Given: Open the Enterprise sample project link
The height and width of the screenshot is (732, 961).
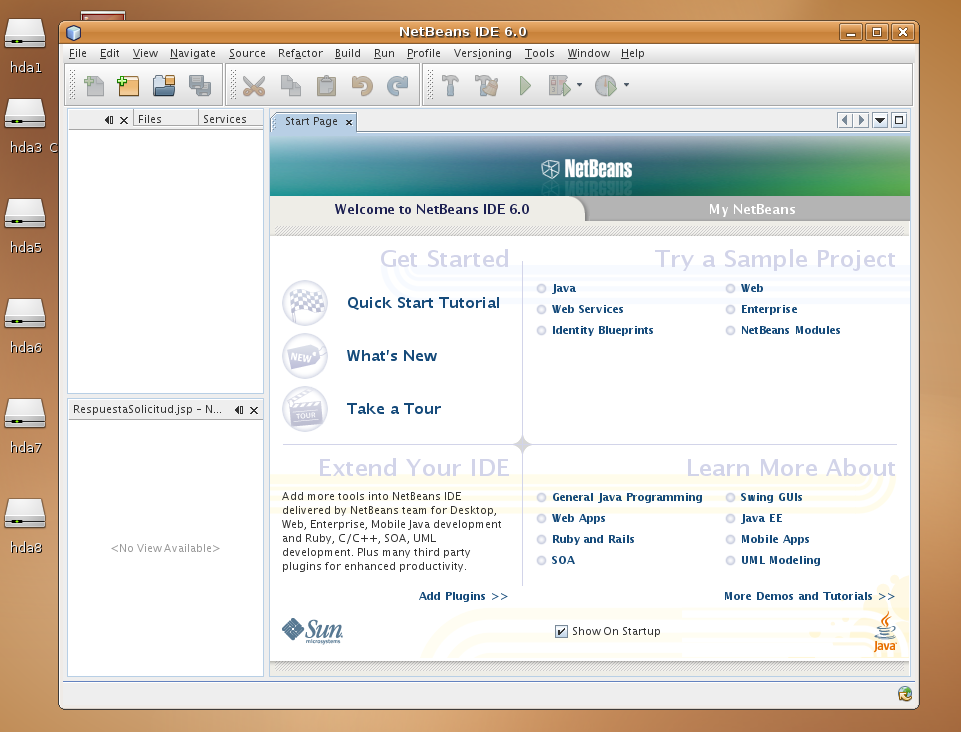Looking at the screenshot, I should pyautogui.click(x=769, y=309).
